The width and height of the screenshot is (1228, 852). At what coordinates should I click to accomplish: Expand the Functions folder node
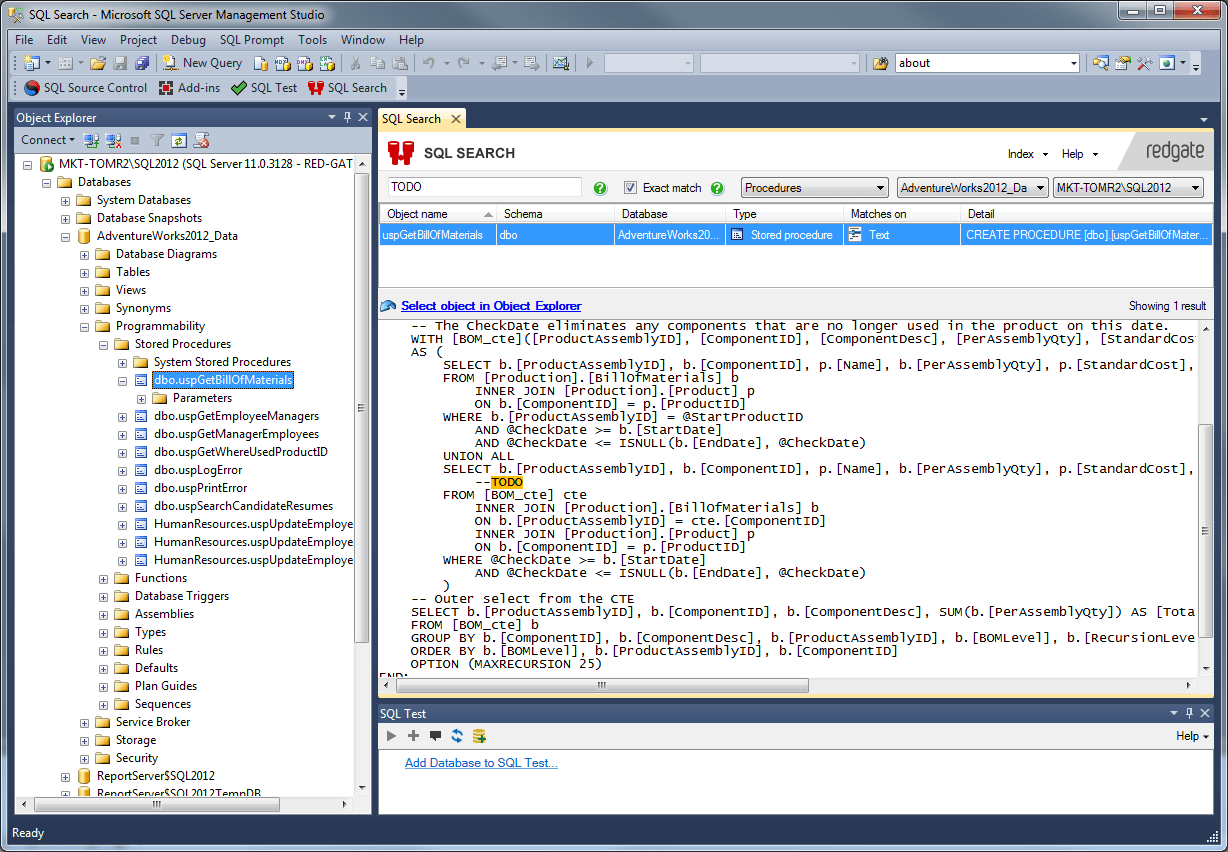pyautogui.click(x=104, y=578)
